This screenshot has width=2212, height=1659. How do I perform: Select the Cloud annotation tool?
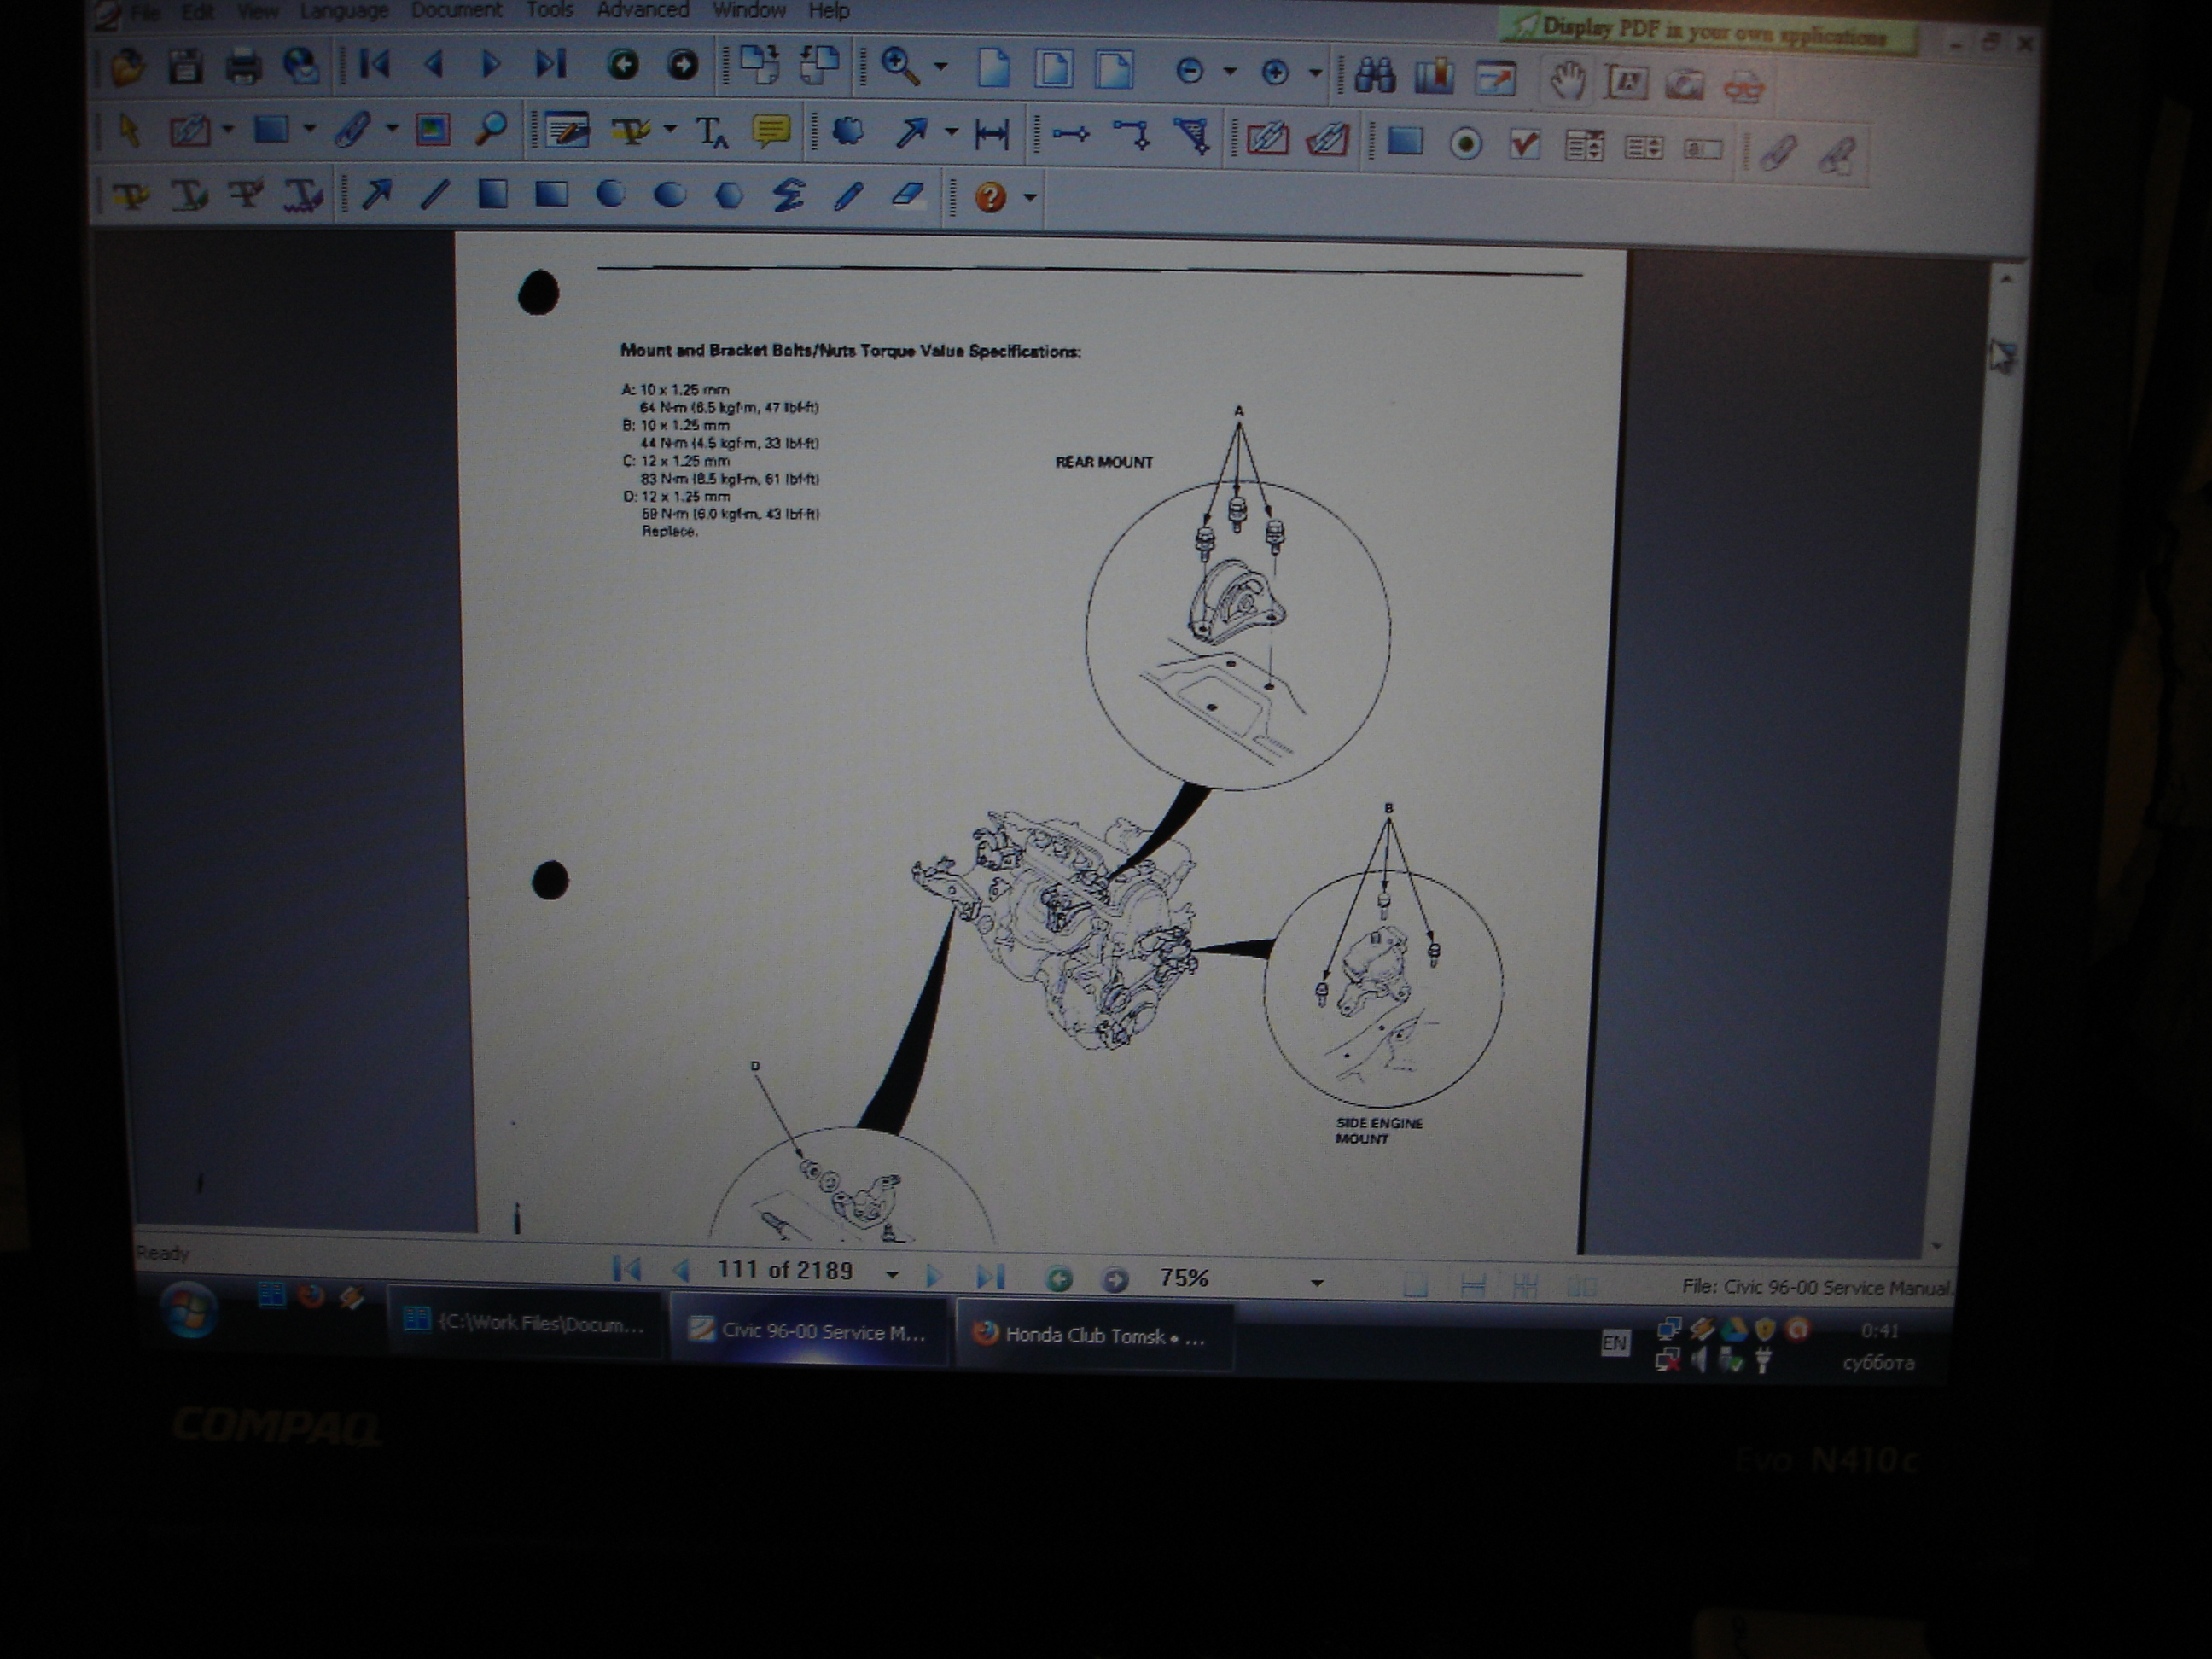point(848,131)
